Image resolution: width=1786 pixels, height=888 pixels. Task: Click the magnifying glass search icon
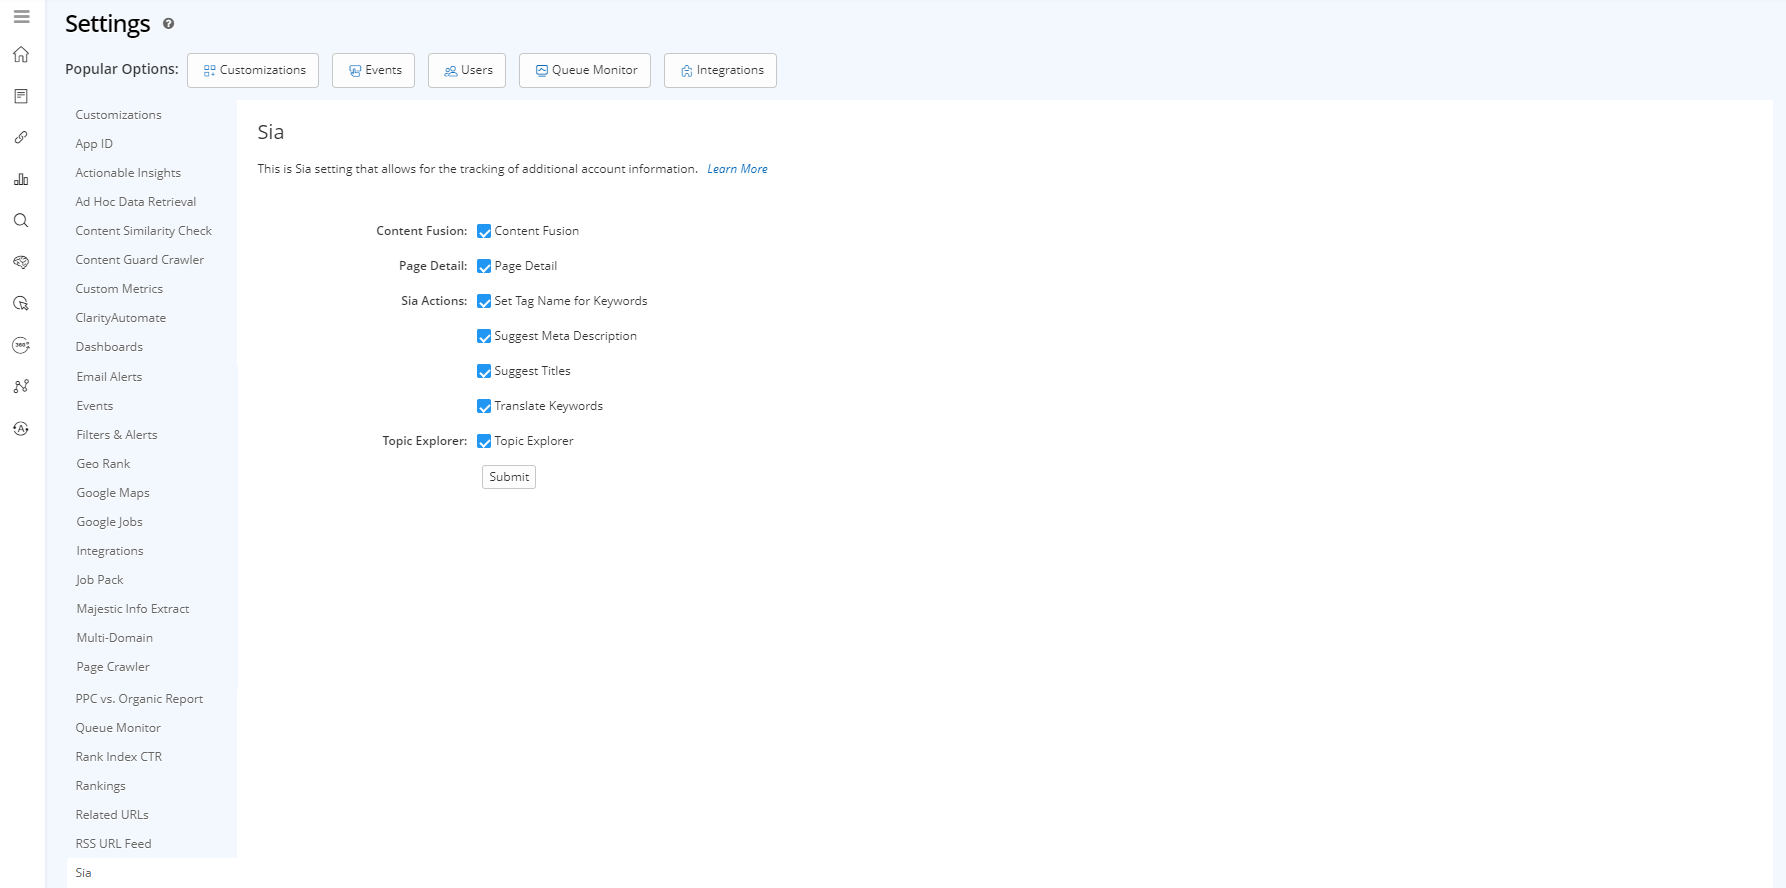pyautogui.click(x=21, y=221)
